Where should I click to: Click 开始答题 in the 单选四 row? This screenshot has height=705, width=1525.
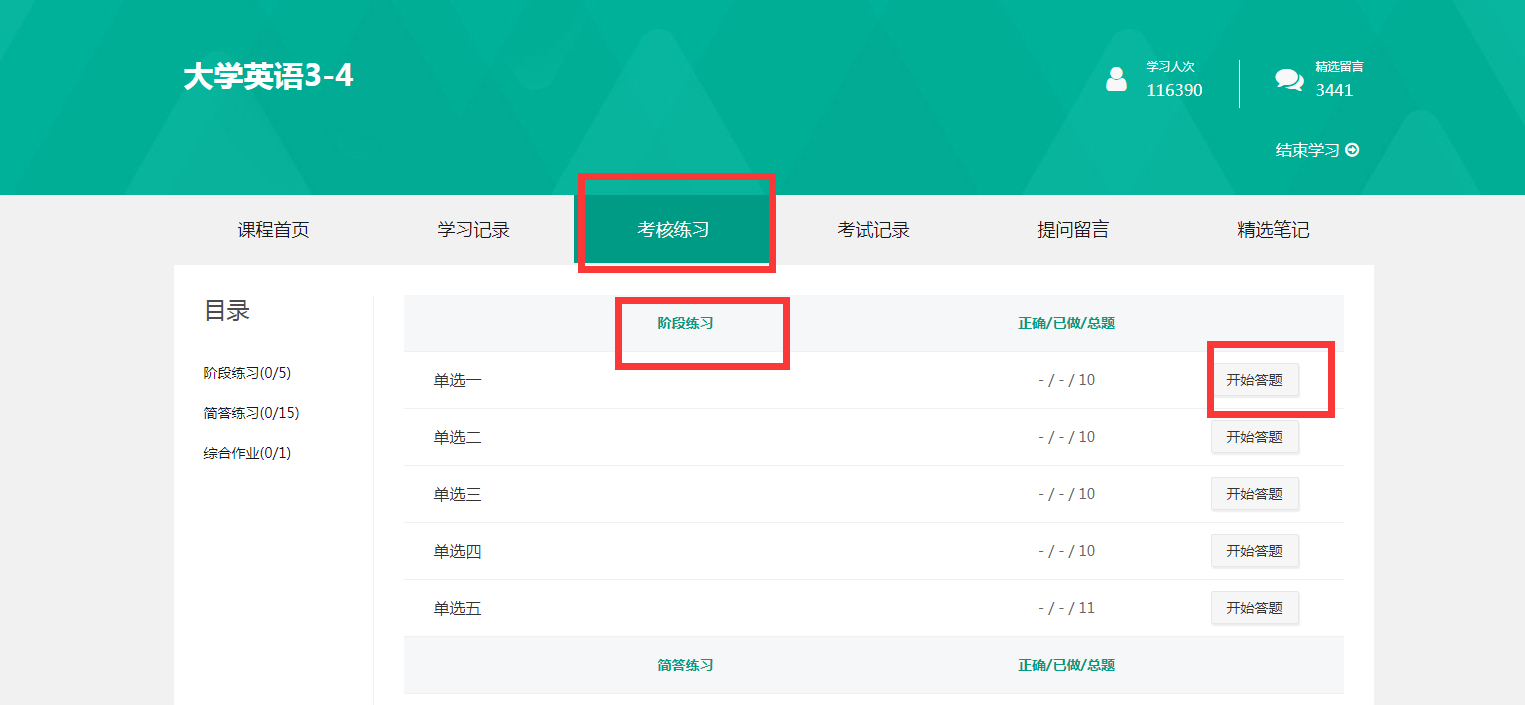pos(1255,551)
